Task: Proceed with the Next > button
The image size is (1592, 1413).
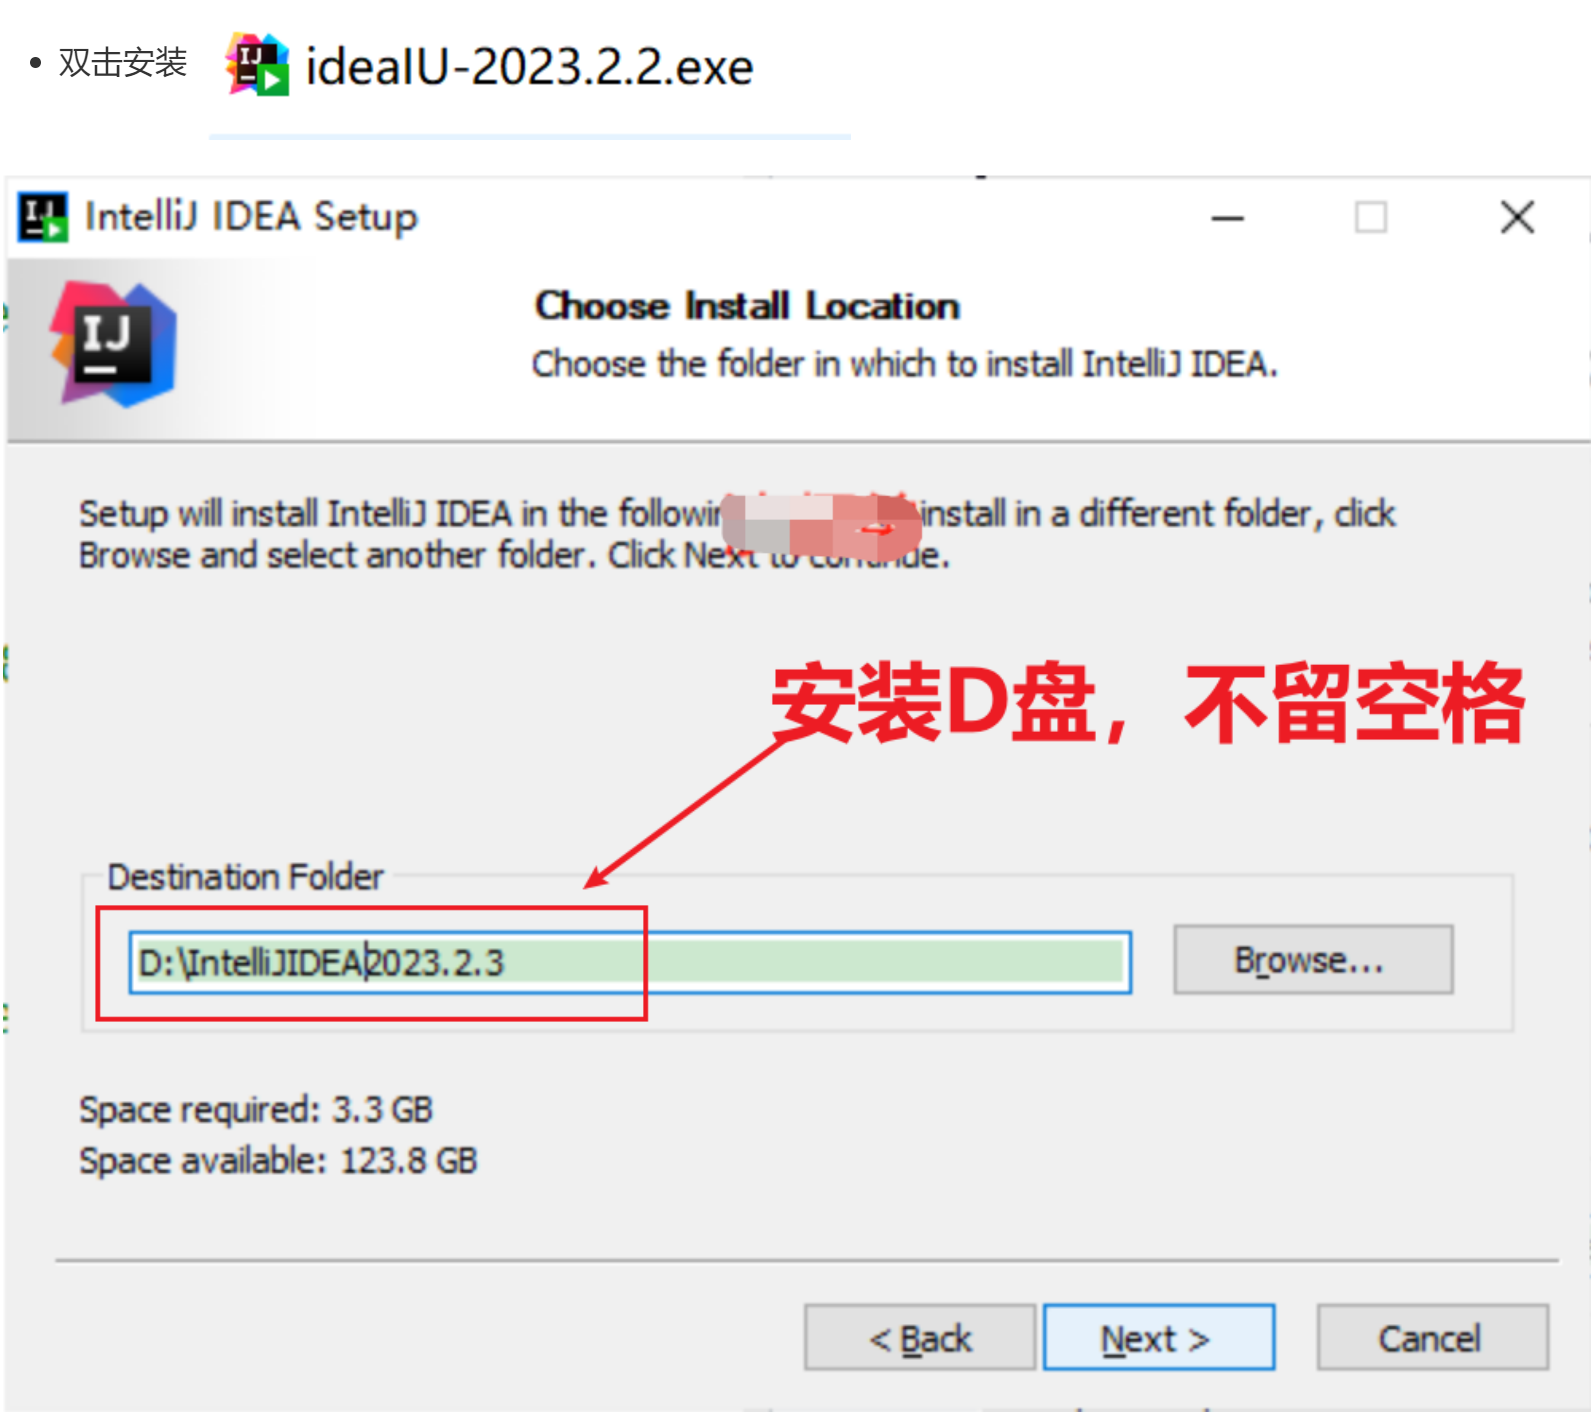Action: pos(1158,1338)
